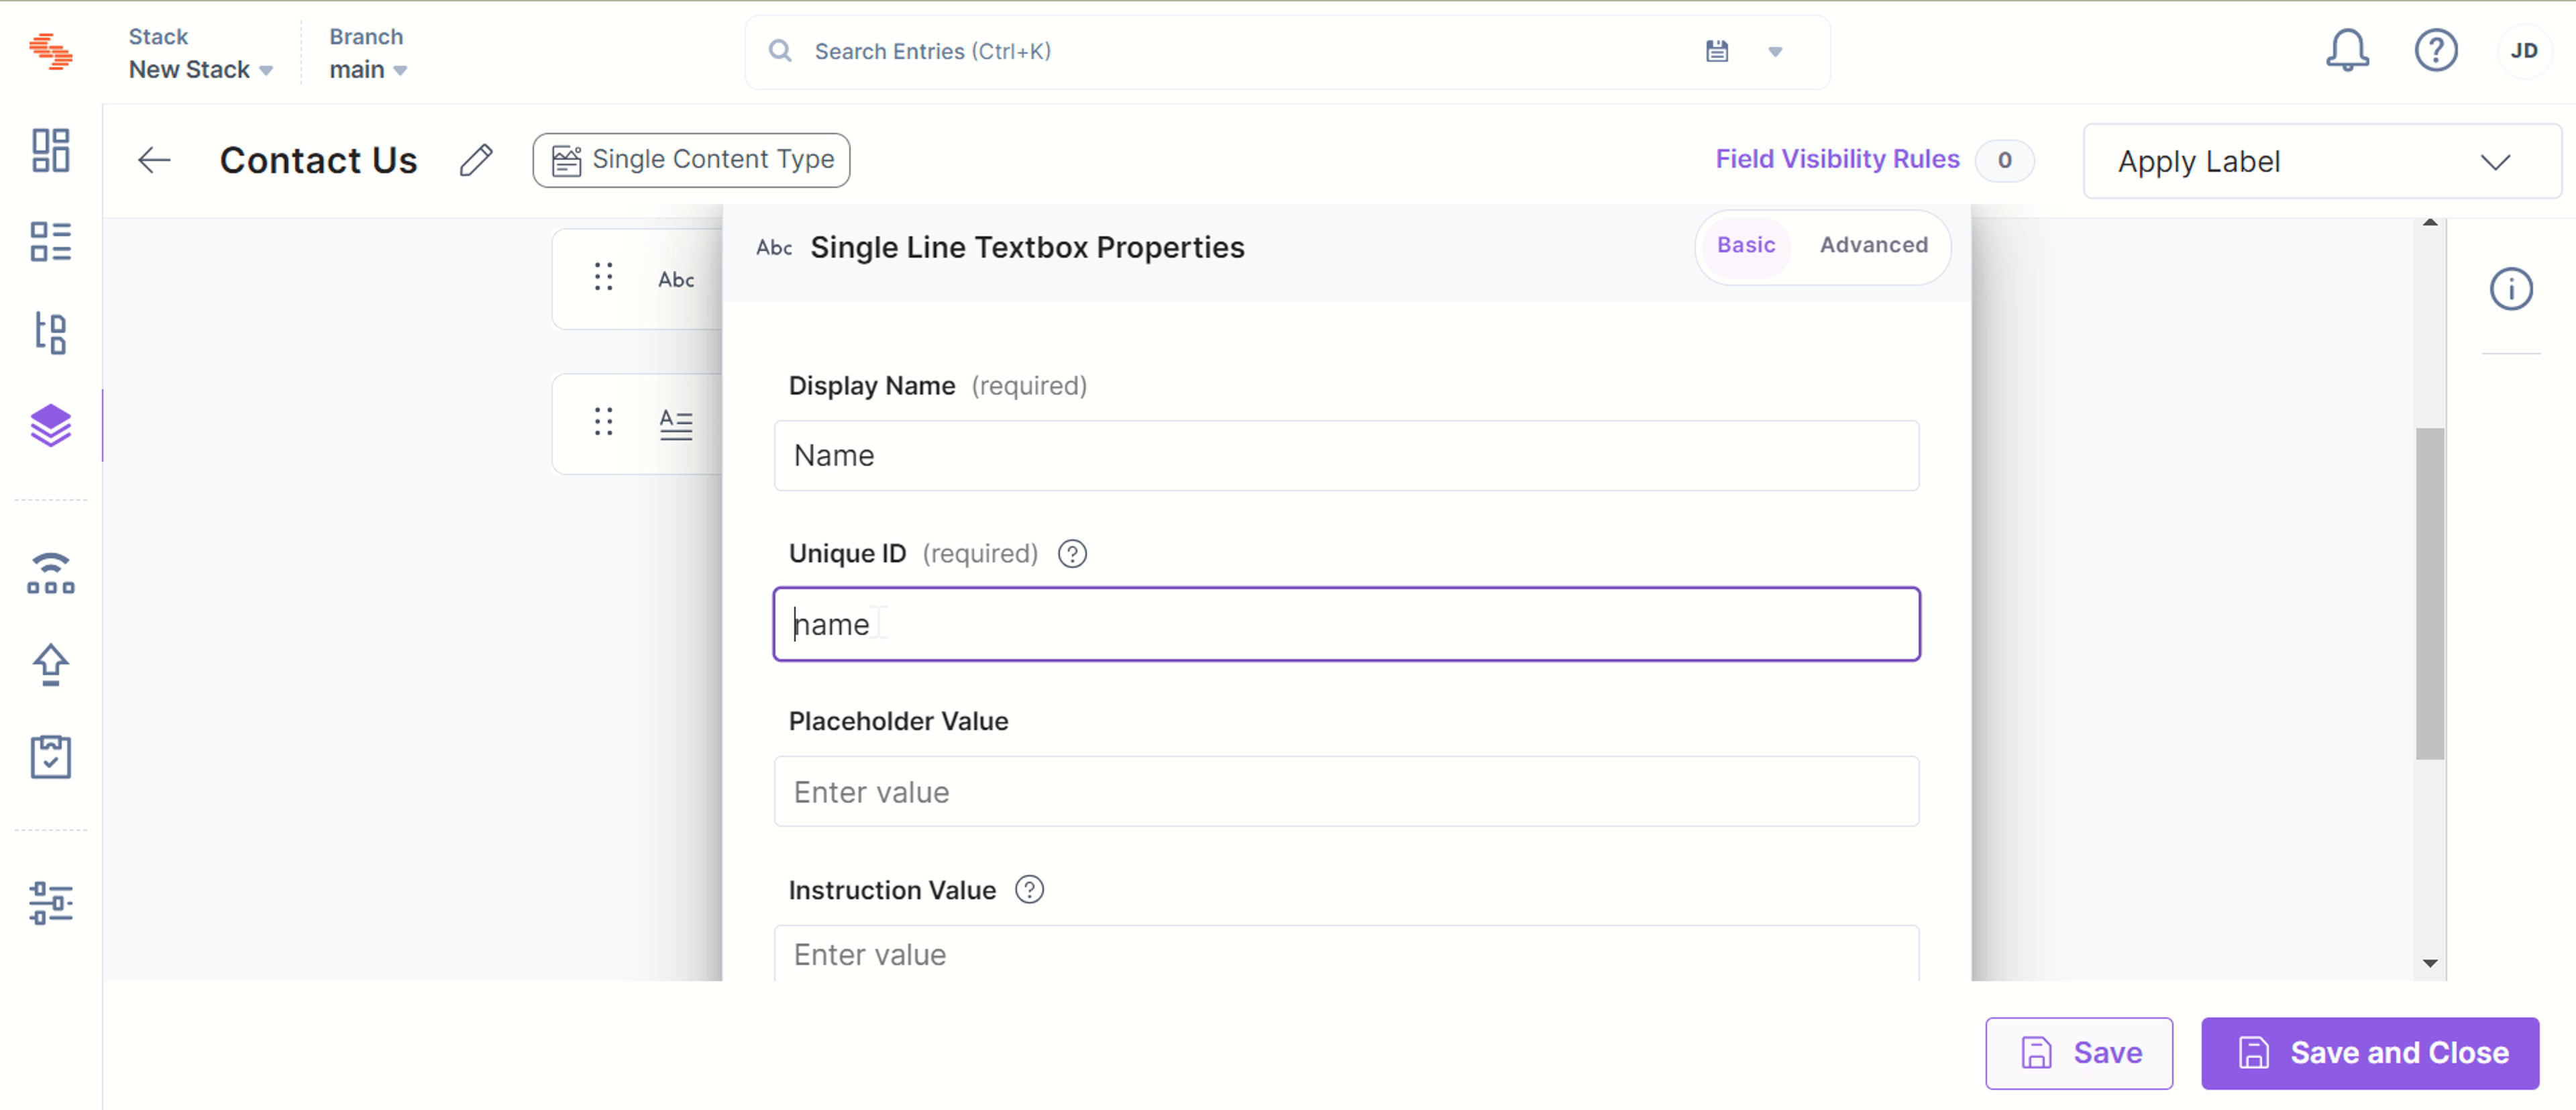Edit the Contact Us title with pencil icon
The width and height of the screenshot is (2576, 1110).
476,160
